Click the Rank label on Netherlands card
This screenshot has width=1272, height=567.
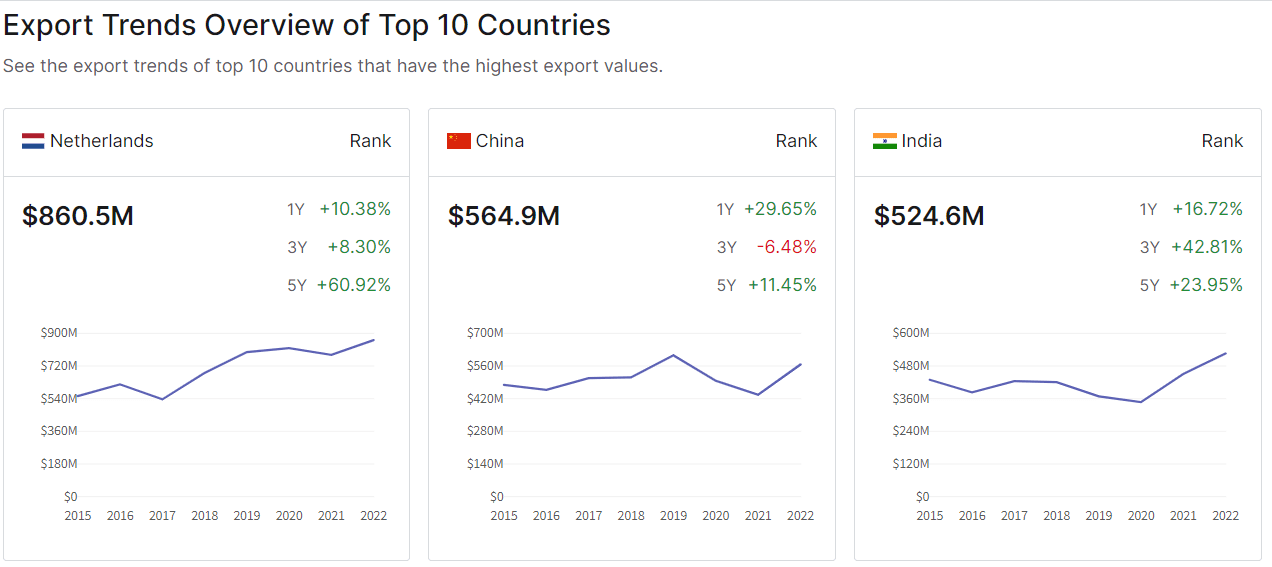[x=370, y=141]
